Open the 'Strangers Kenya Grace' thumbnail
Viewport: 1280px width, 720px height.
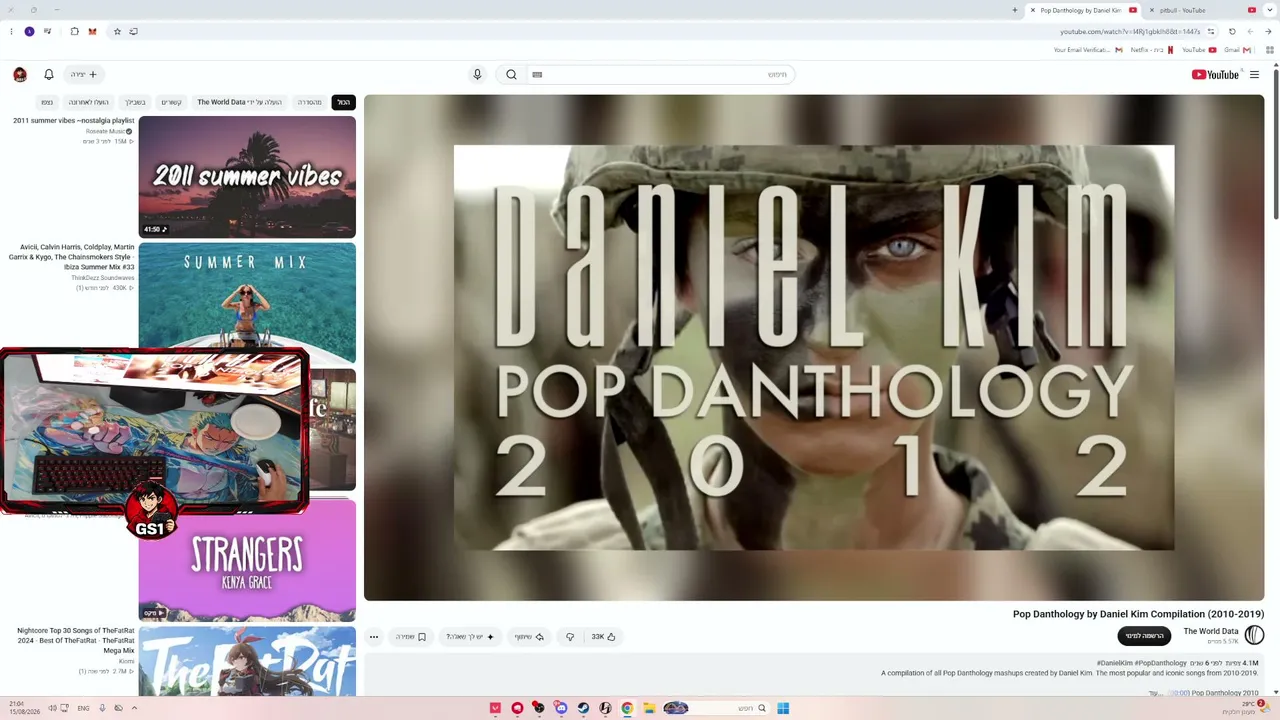pos(247,560)
